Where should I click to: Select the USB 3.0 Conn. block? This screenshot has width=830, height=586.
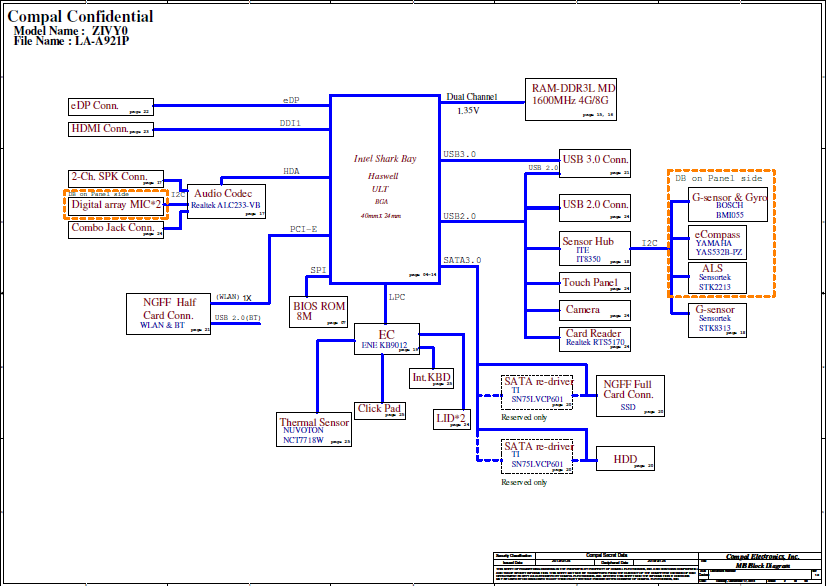click(596, 161)
